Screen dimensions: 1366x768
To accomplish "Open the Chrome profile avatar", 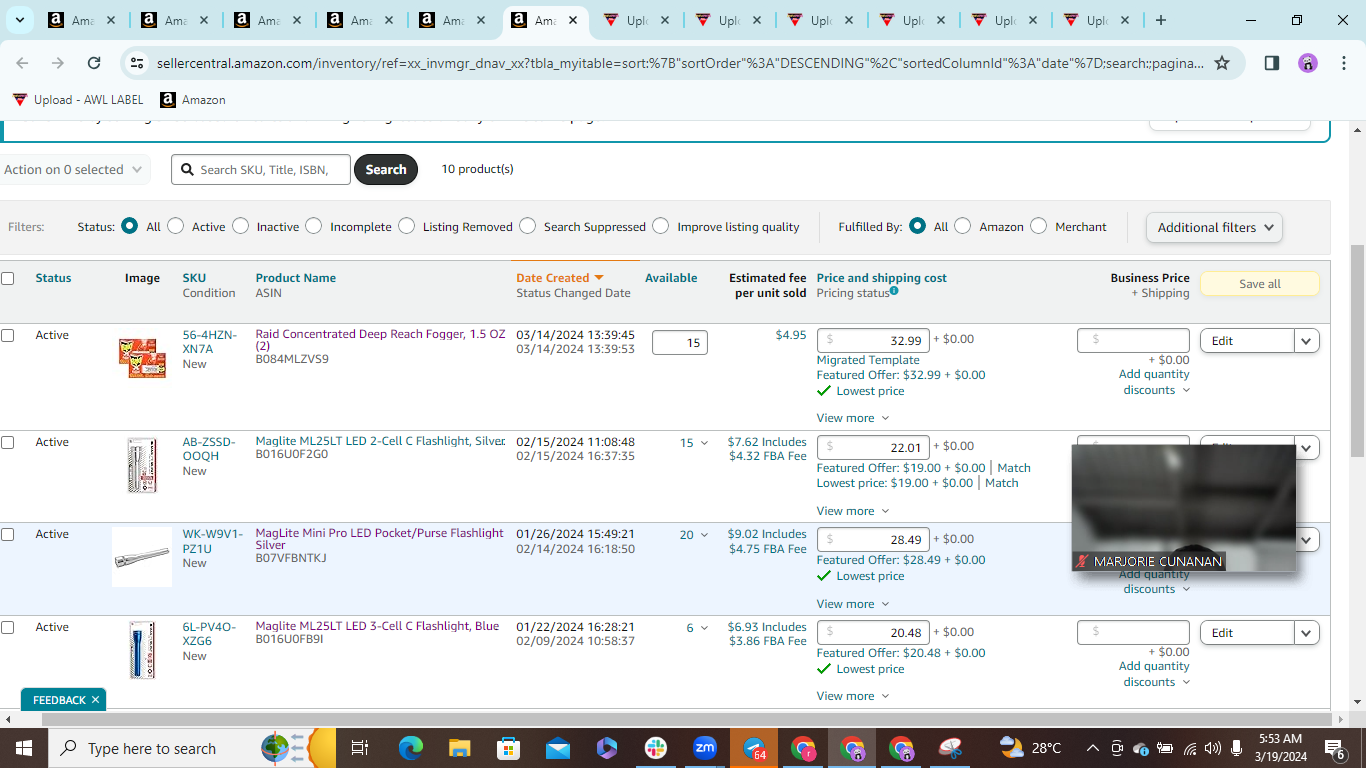I will point(1308,63).
